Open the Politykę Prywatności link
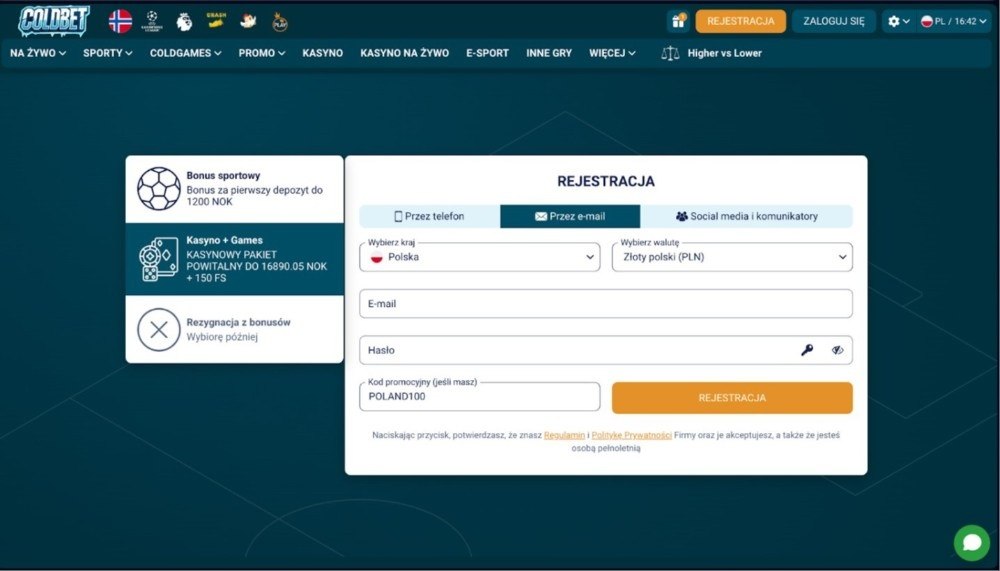This screenshot has width=1000, height=571. pos(631,435)
